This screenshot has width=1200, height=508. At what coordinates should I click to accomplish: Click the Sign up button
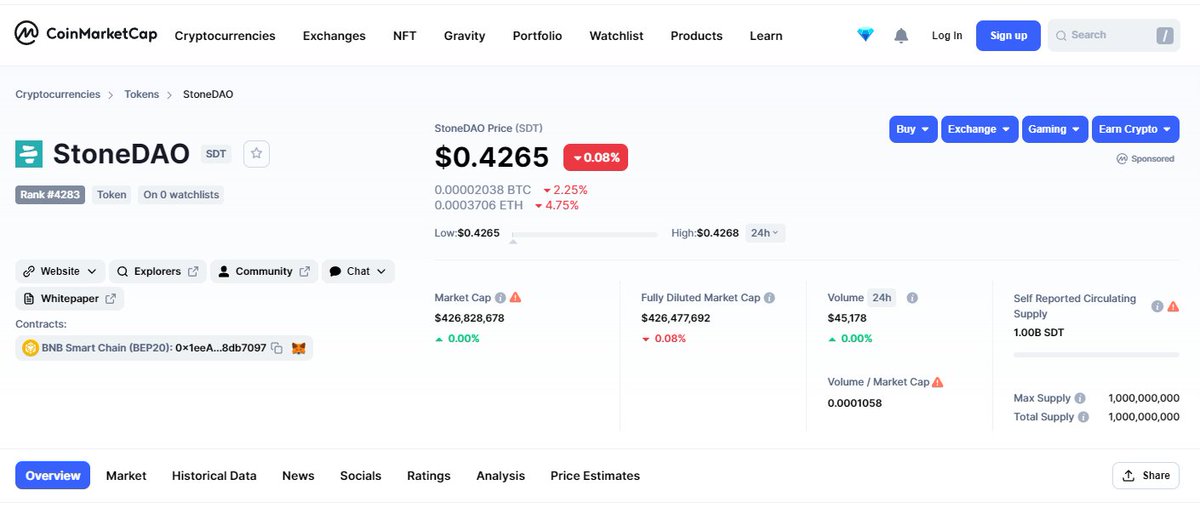[x=1008, y=36]
